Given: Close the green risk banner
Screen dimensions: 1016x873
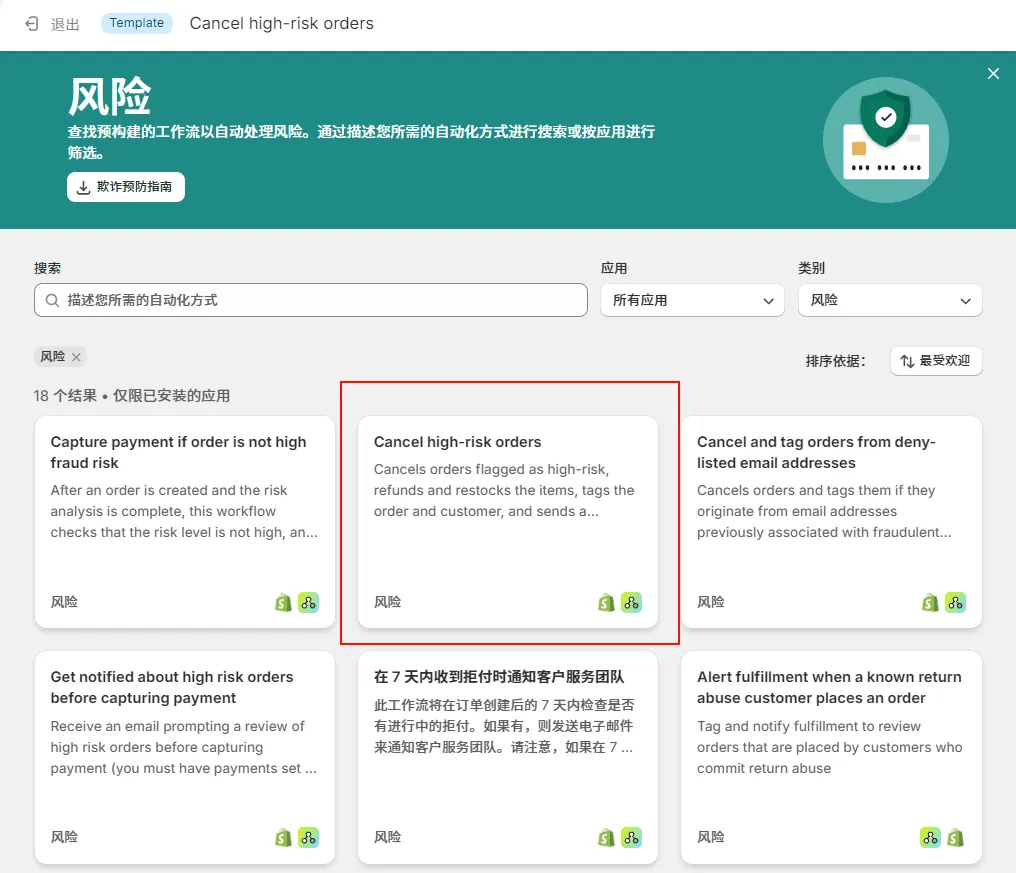Looking at the screenshot, I should 993,74.
